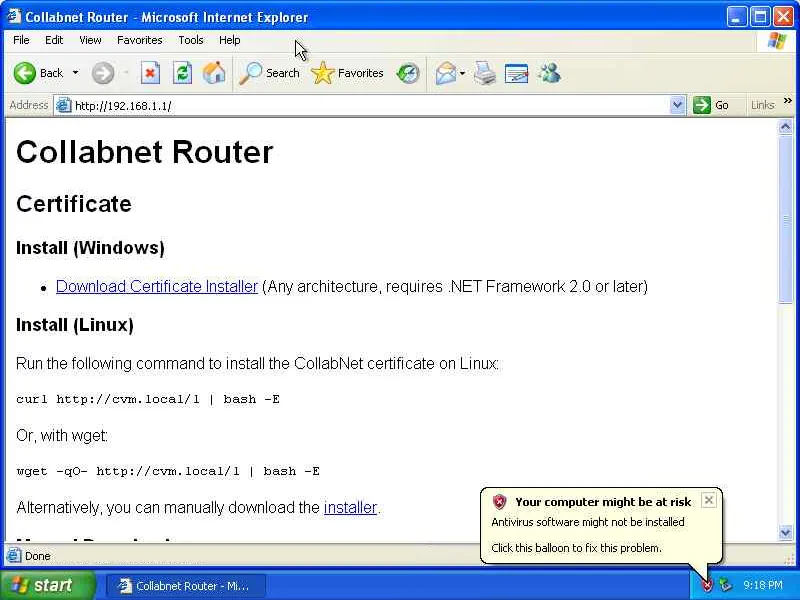Click the red shield icon in balloon
Image resolution: width=800 pixels, height=600 pixels.
pos(499,502)
